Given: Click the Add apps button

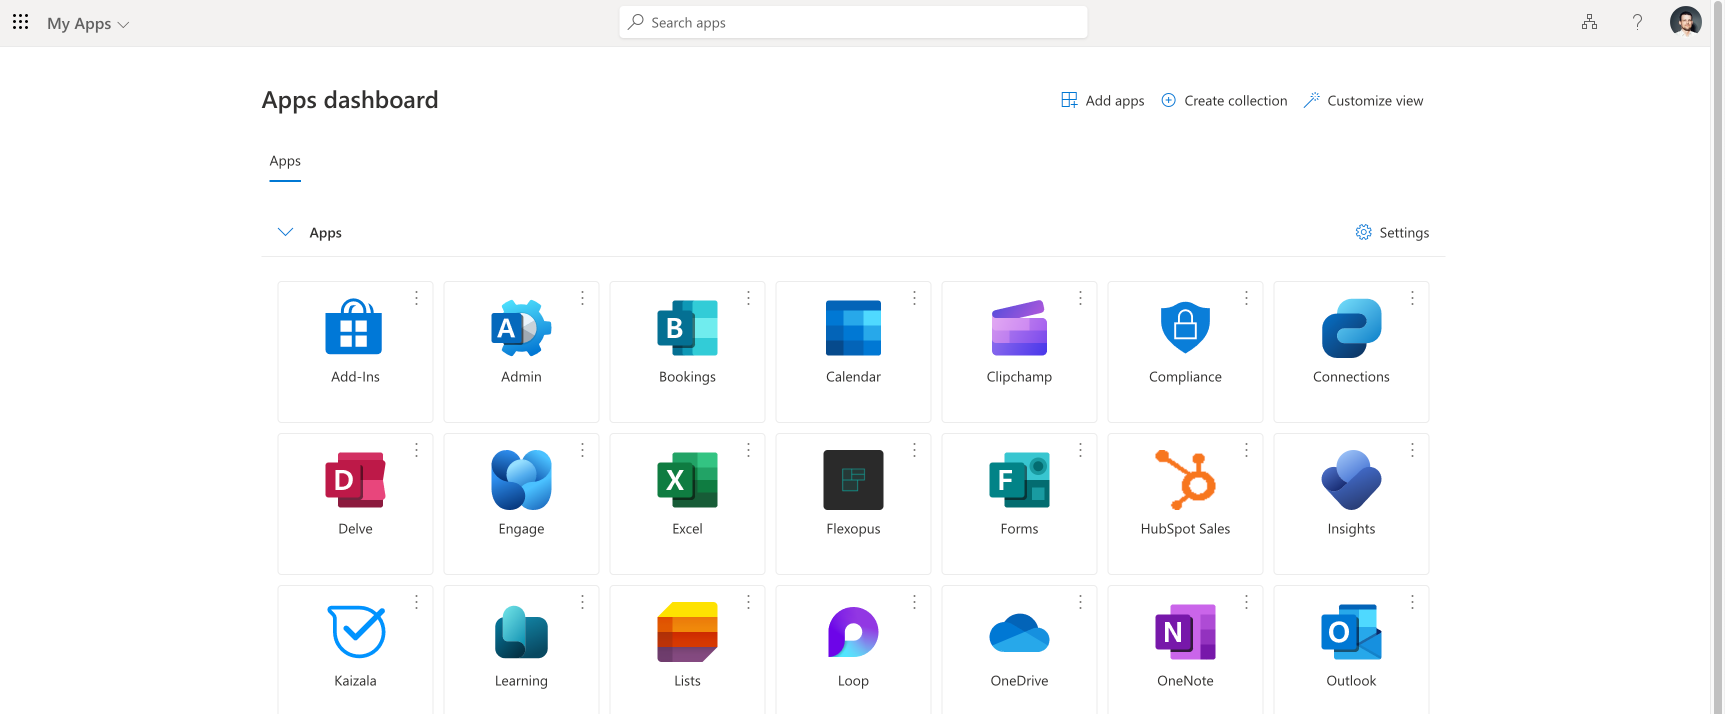Looking at the screenshot, I should click(1103, 100).
